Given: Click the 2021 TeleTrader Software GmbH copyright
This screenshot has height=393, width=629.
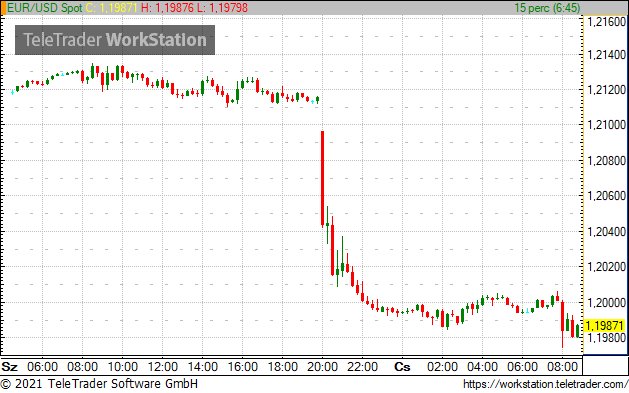Looking at the screenshot, I should pyautogui.click(x=99, y=383).
